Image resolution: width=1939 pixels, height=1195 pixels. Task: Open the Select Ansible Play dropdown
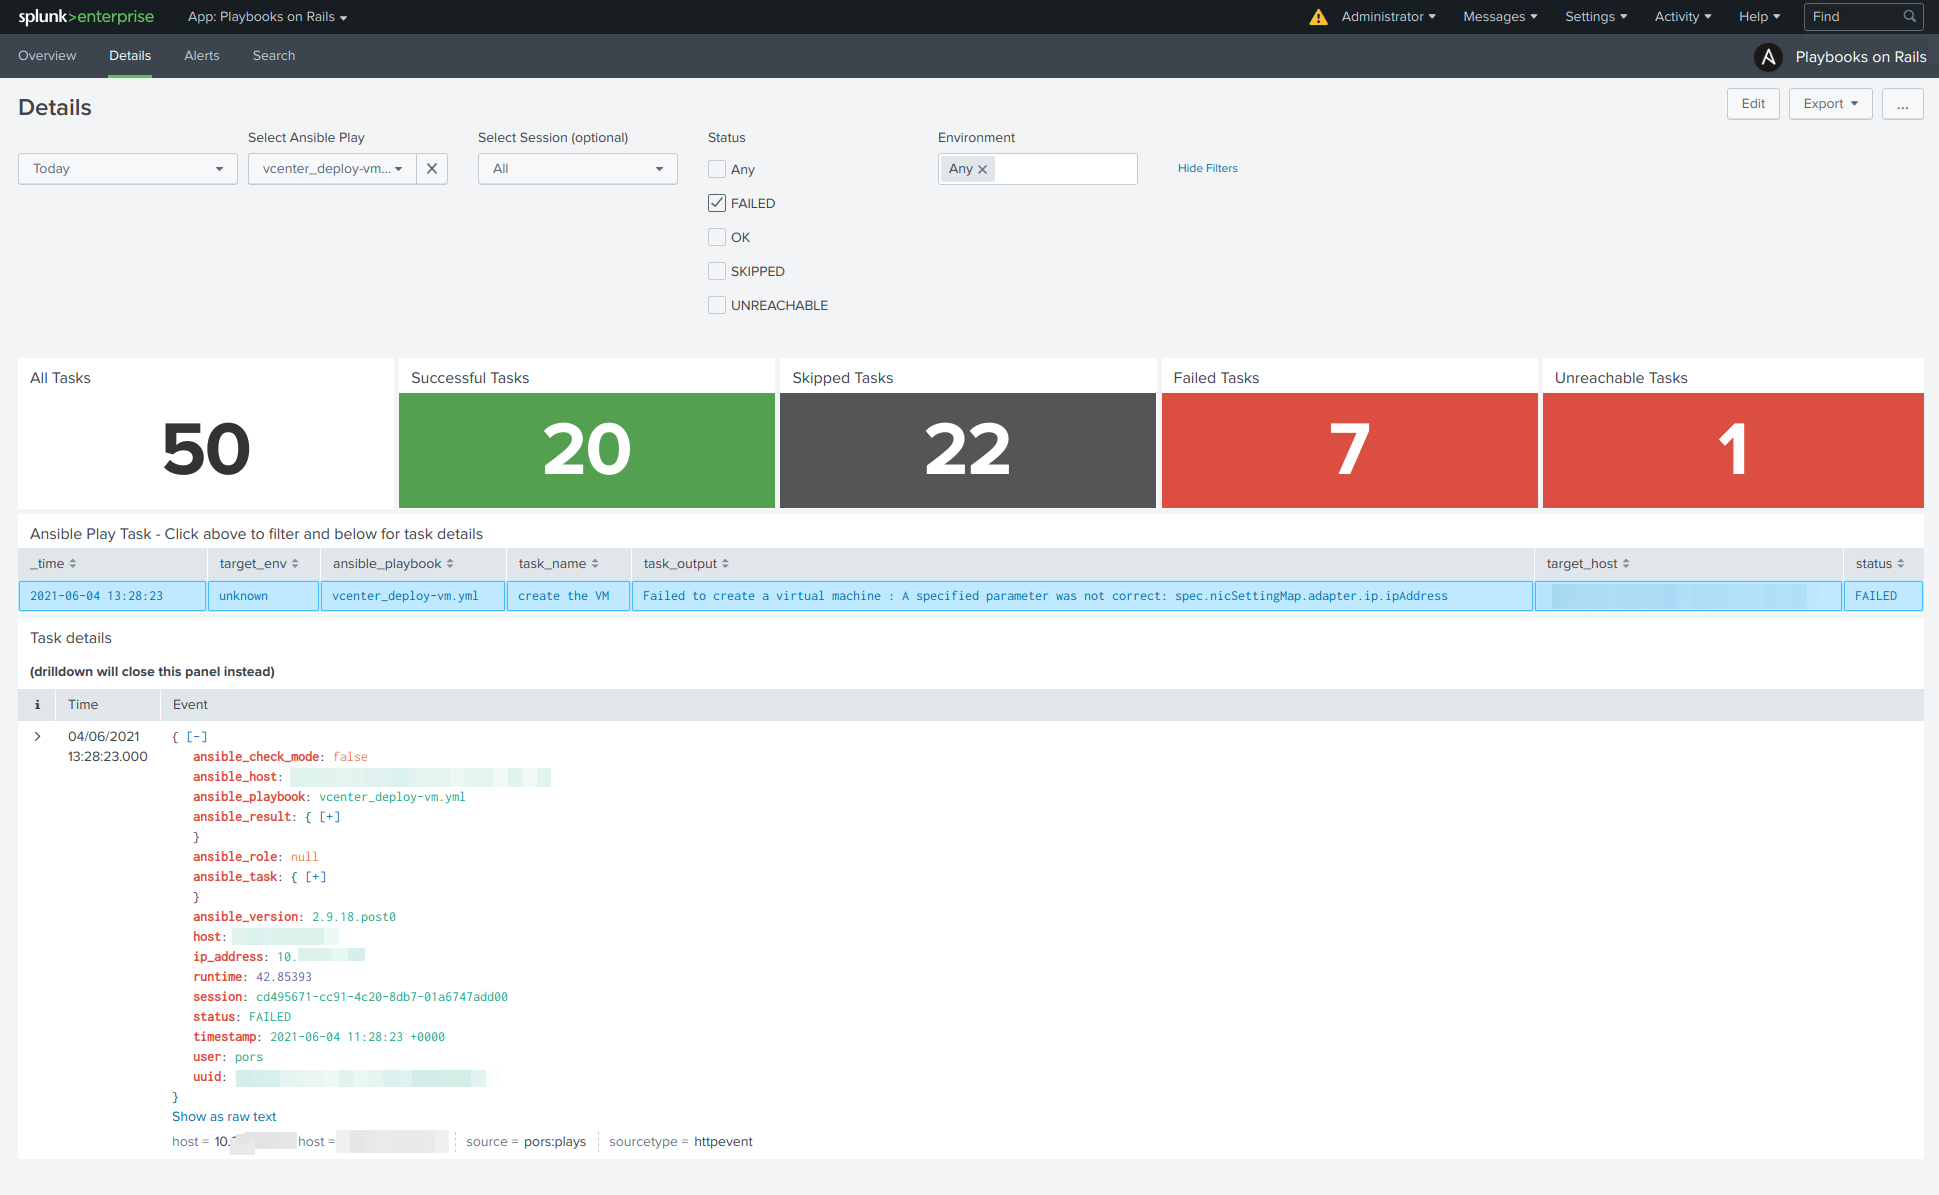pos(332,169)
